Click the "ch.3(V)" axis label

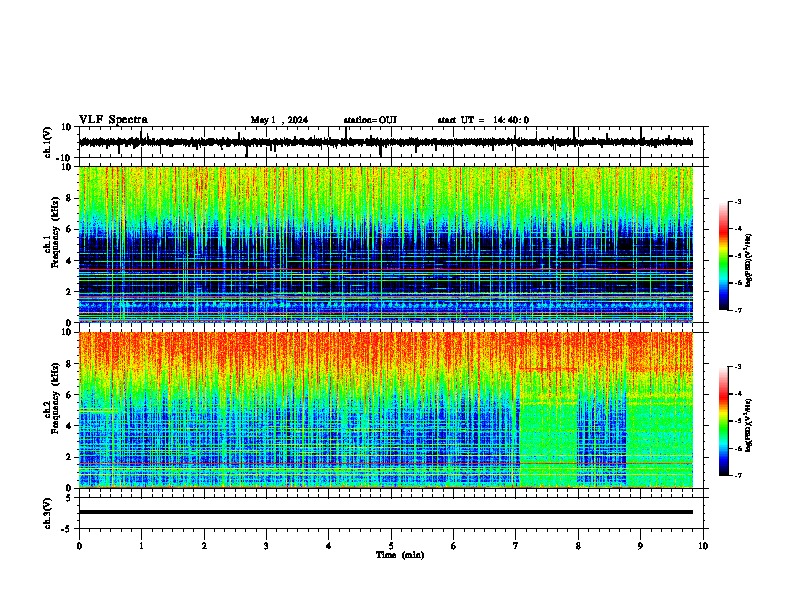[47, 513]
